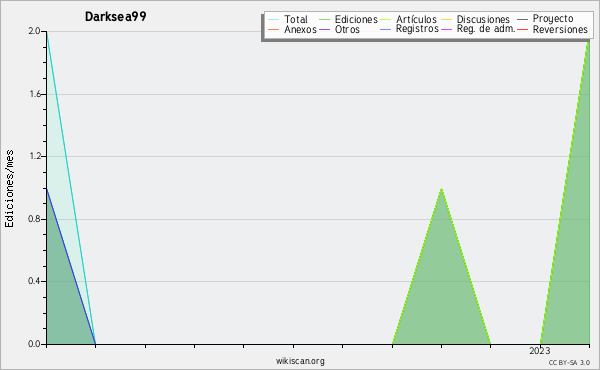This screenshot has height=370, width=600.
Task: Click the peak of the middle green triangle
Action: point(441,189)
